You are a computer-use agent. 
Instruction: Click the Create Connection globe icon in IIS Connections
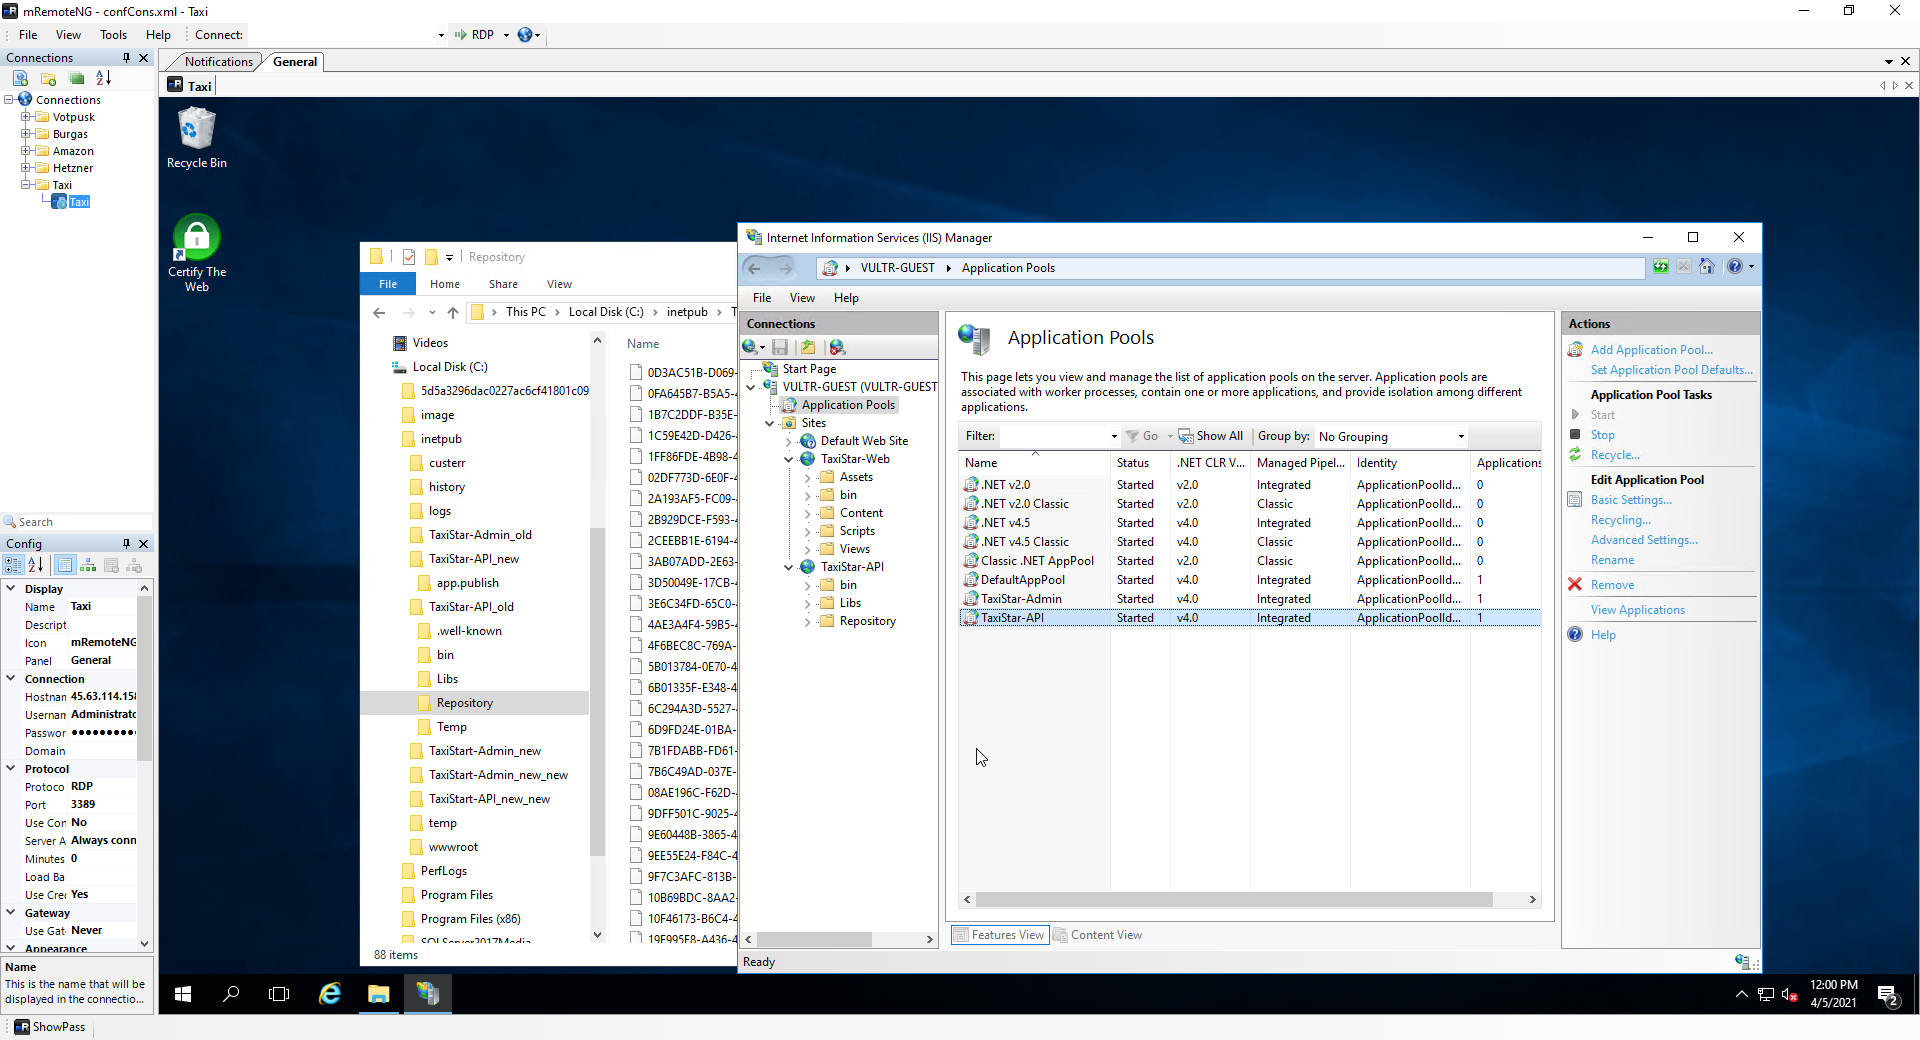point(750,347)
